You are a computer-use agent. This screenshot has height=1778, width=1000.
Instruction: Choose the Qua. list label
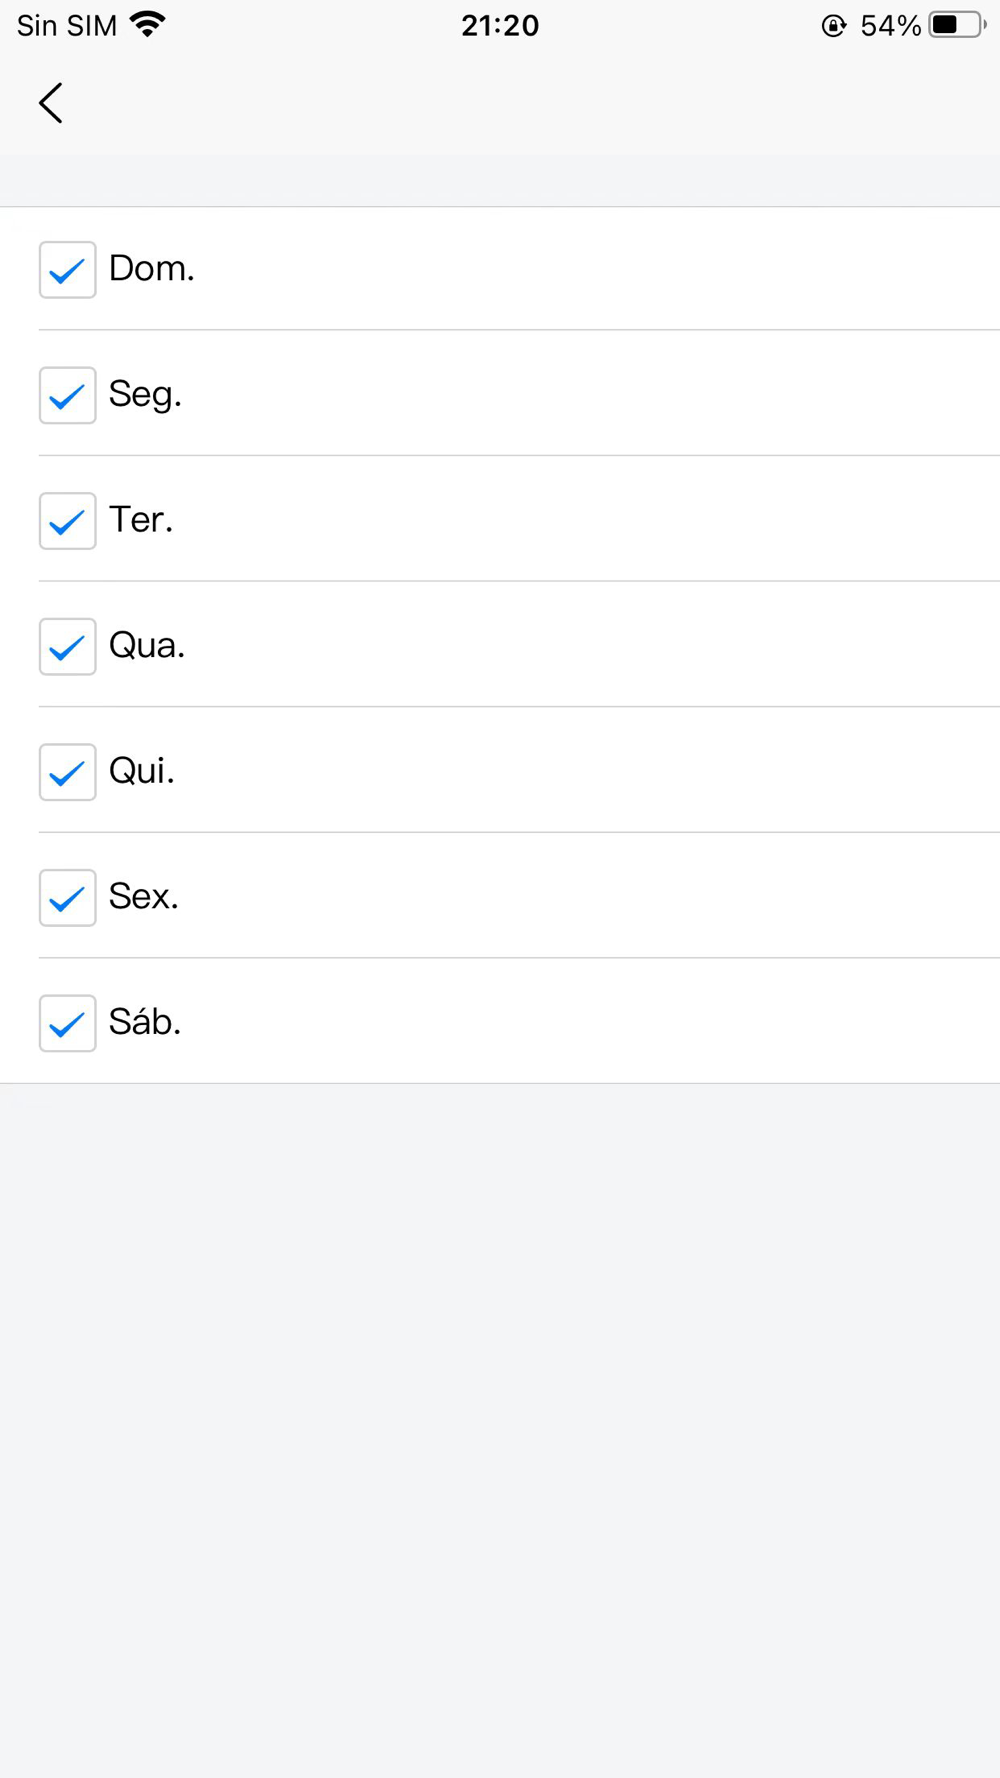click(x=147, y=646)
